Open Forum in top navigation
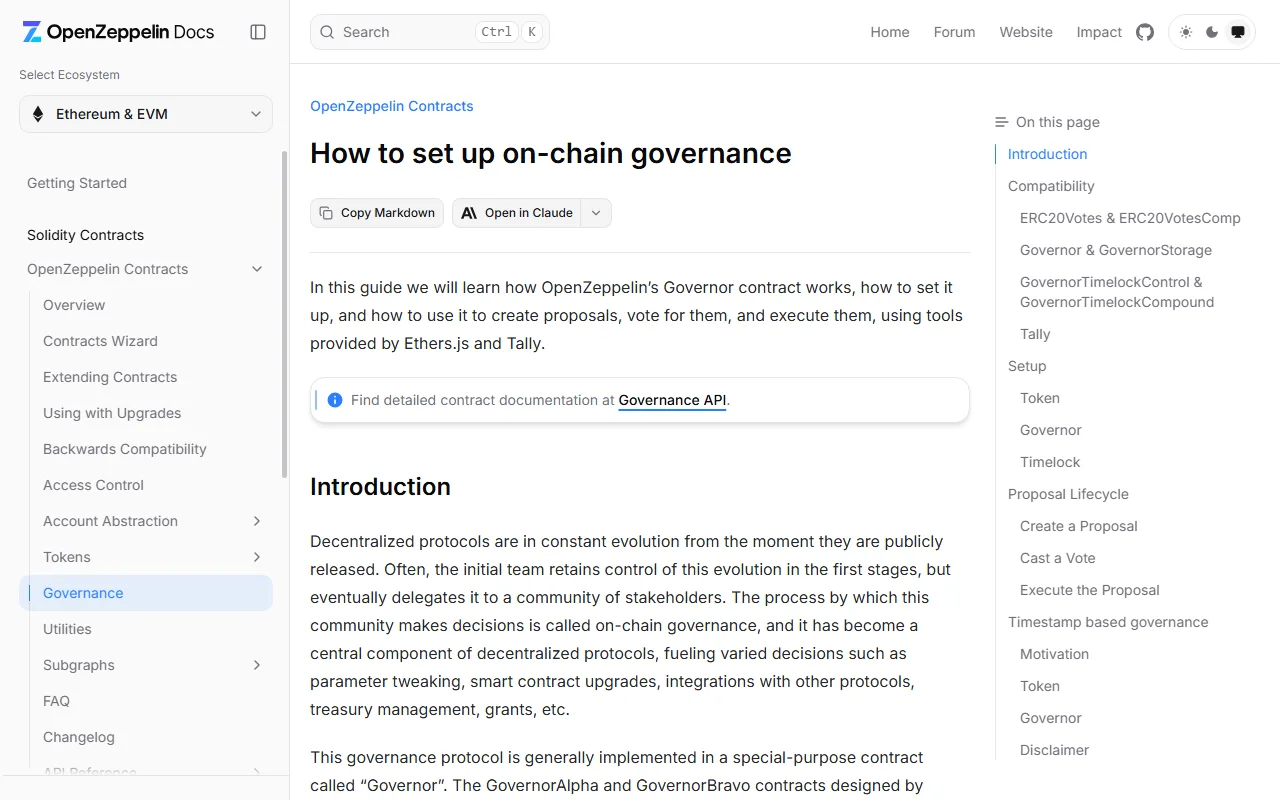1280x800 pixels. (x=954, y=32)
